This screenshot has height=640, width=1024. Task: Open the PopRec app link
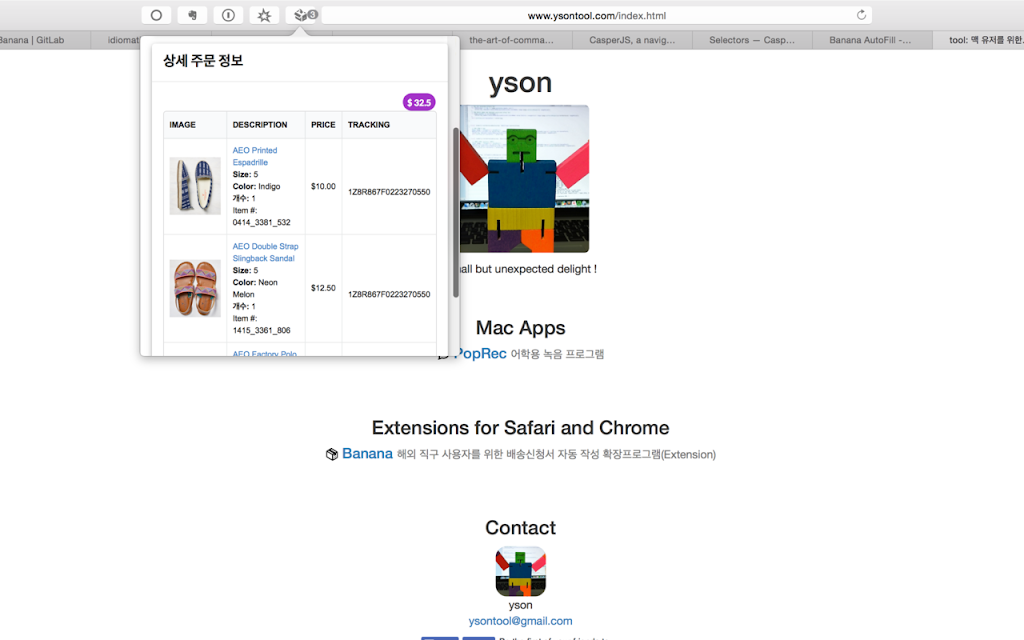tap(480, 353)
